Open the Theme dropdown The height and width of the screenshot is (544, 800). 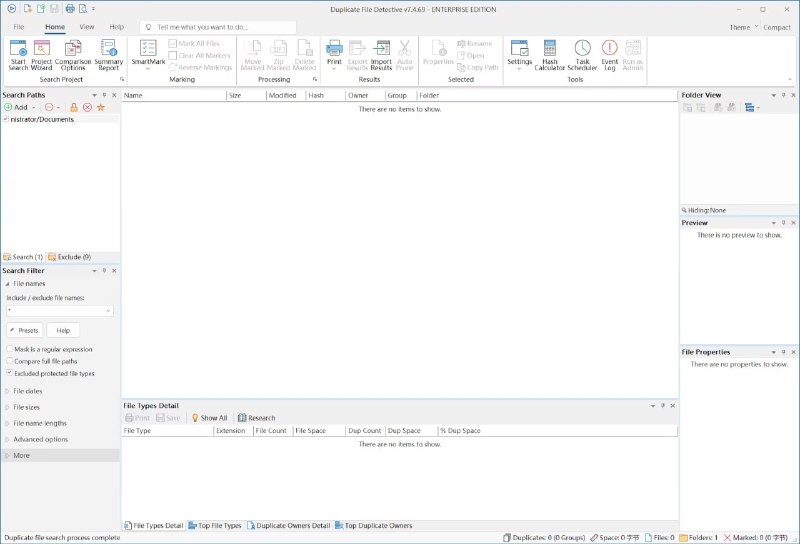coord(744,28)
